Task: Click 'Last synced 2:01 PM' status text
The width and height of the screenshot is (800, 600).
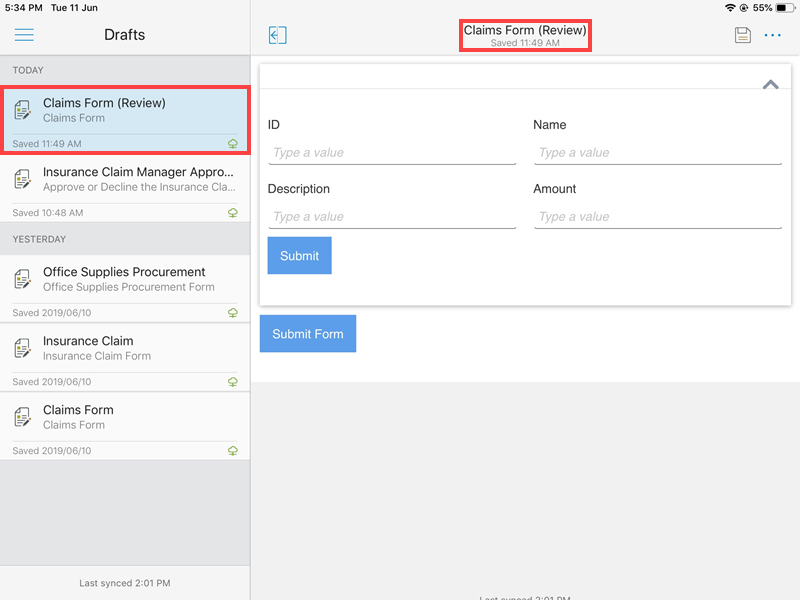Action: point(124,583)
